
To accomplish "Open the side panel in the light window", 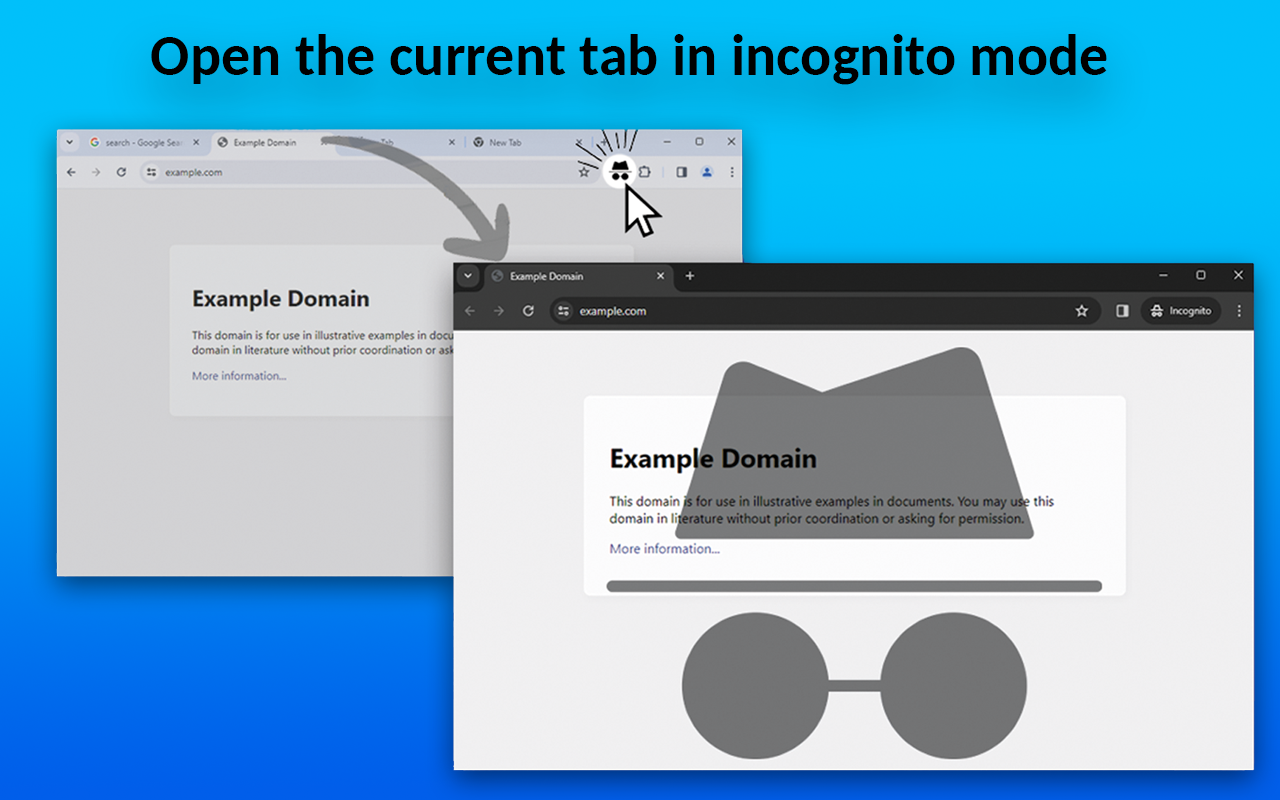I will 681,172.
